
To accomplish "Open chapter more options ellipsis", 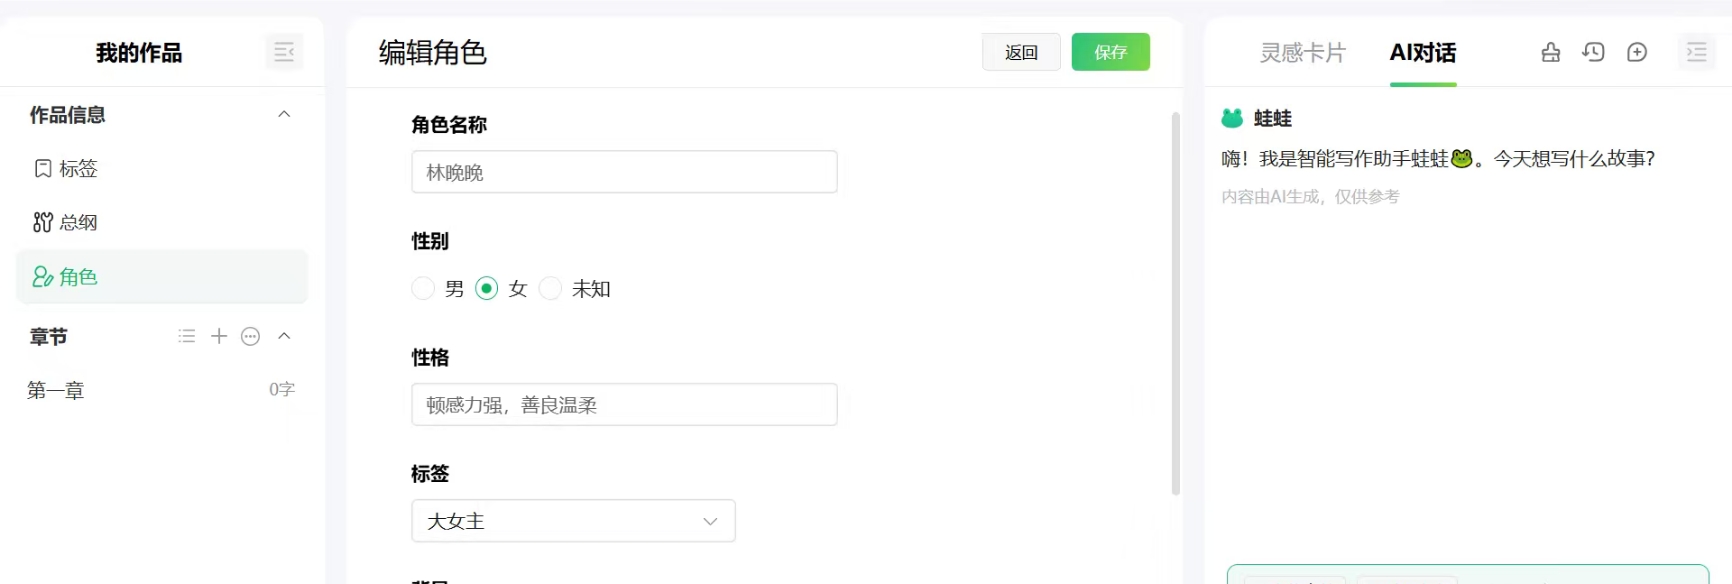I will pos(251,336).
